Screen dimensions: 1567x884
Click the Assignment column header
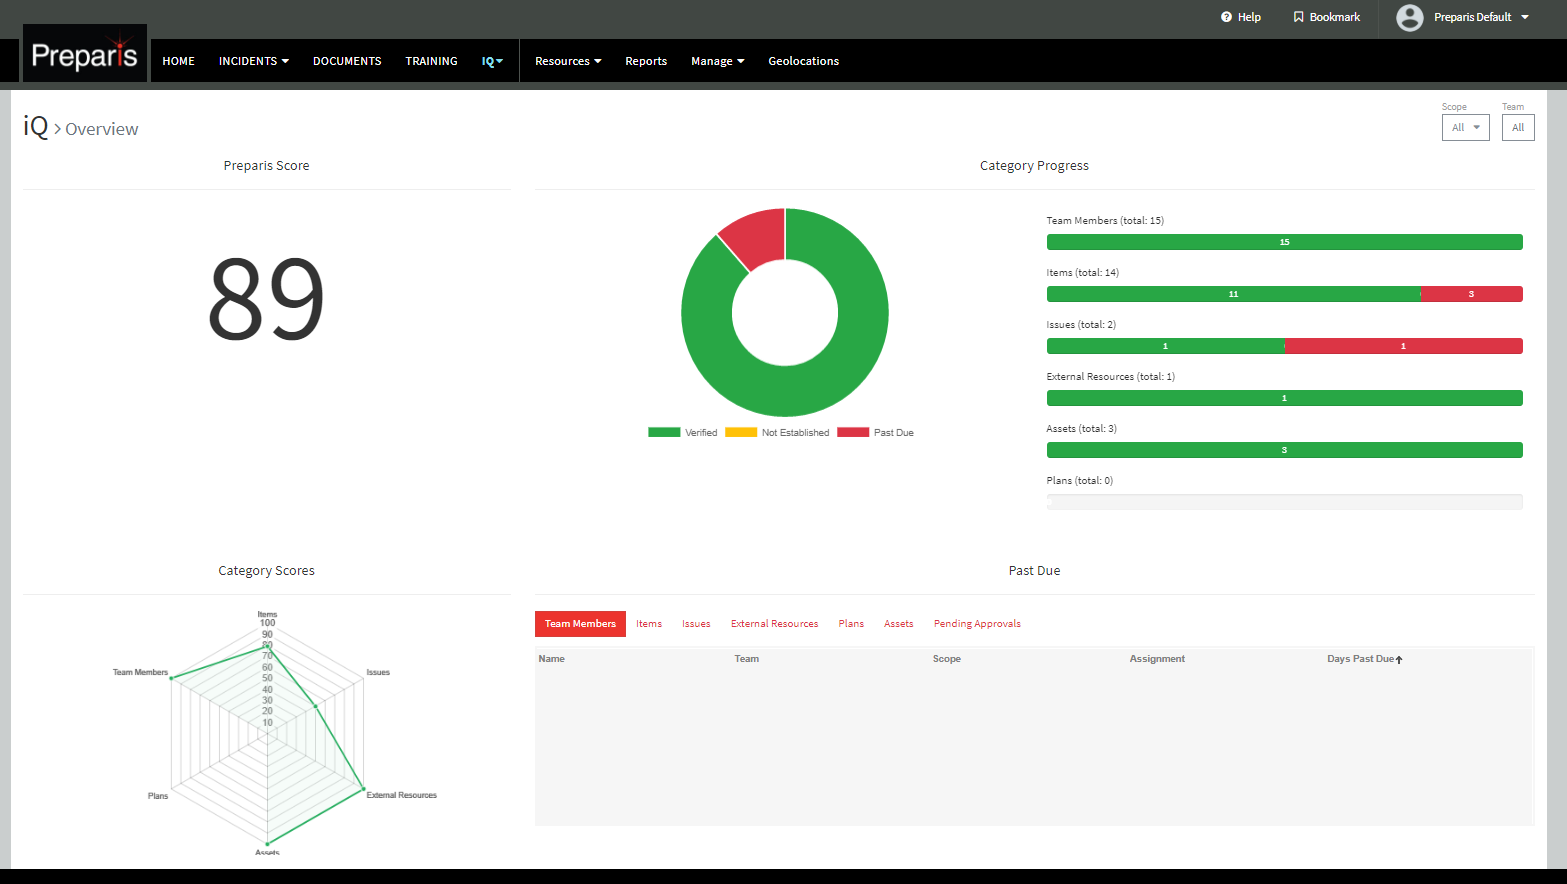[1157, 659]
